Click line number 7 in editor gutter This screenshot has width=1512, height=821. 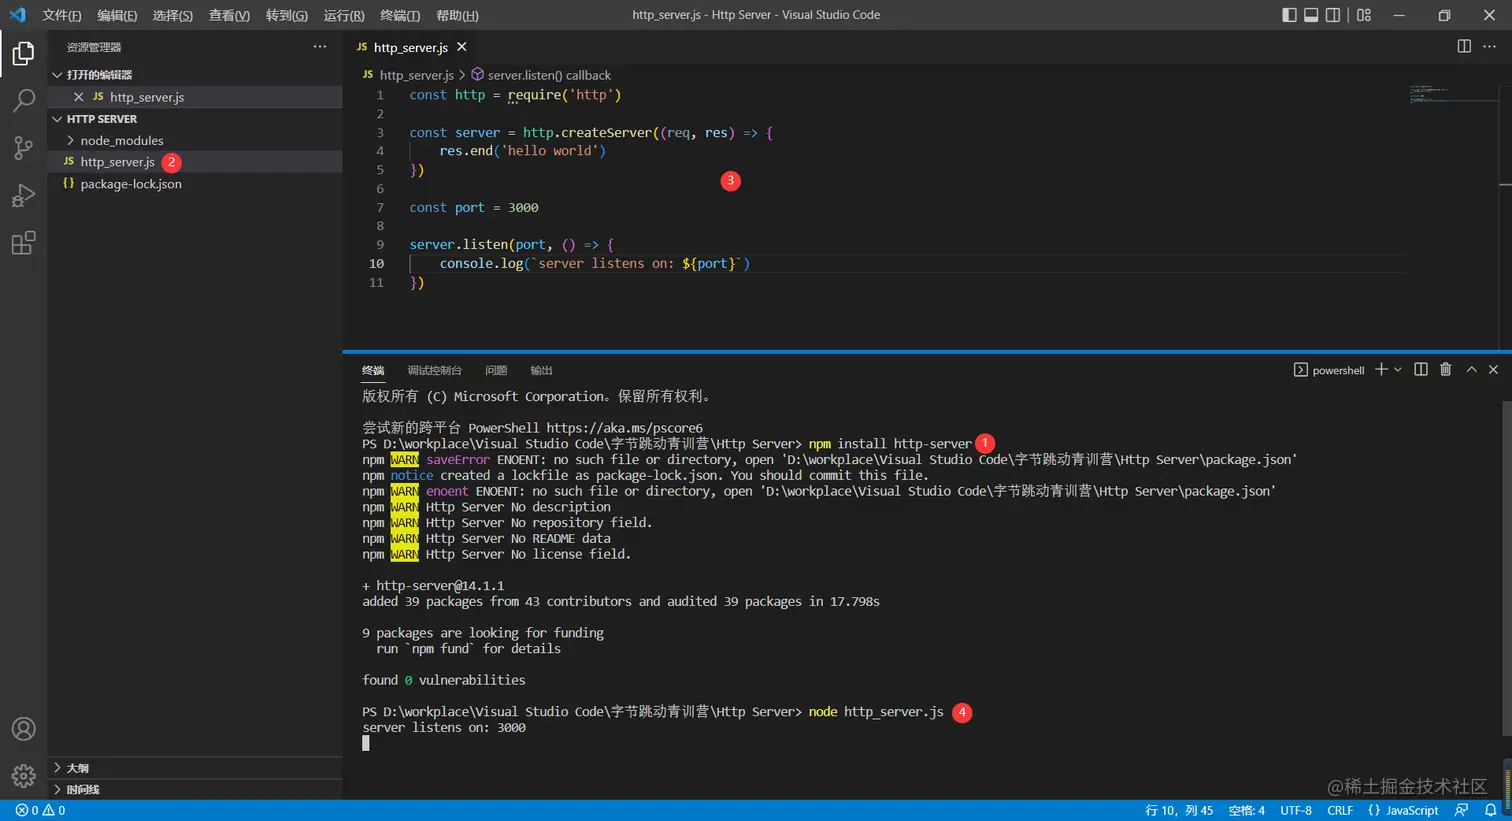coord(380,208)
